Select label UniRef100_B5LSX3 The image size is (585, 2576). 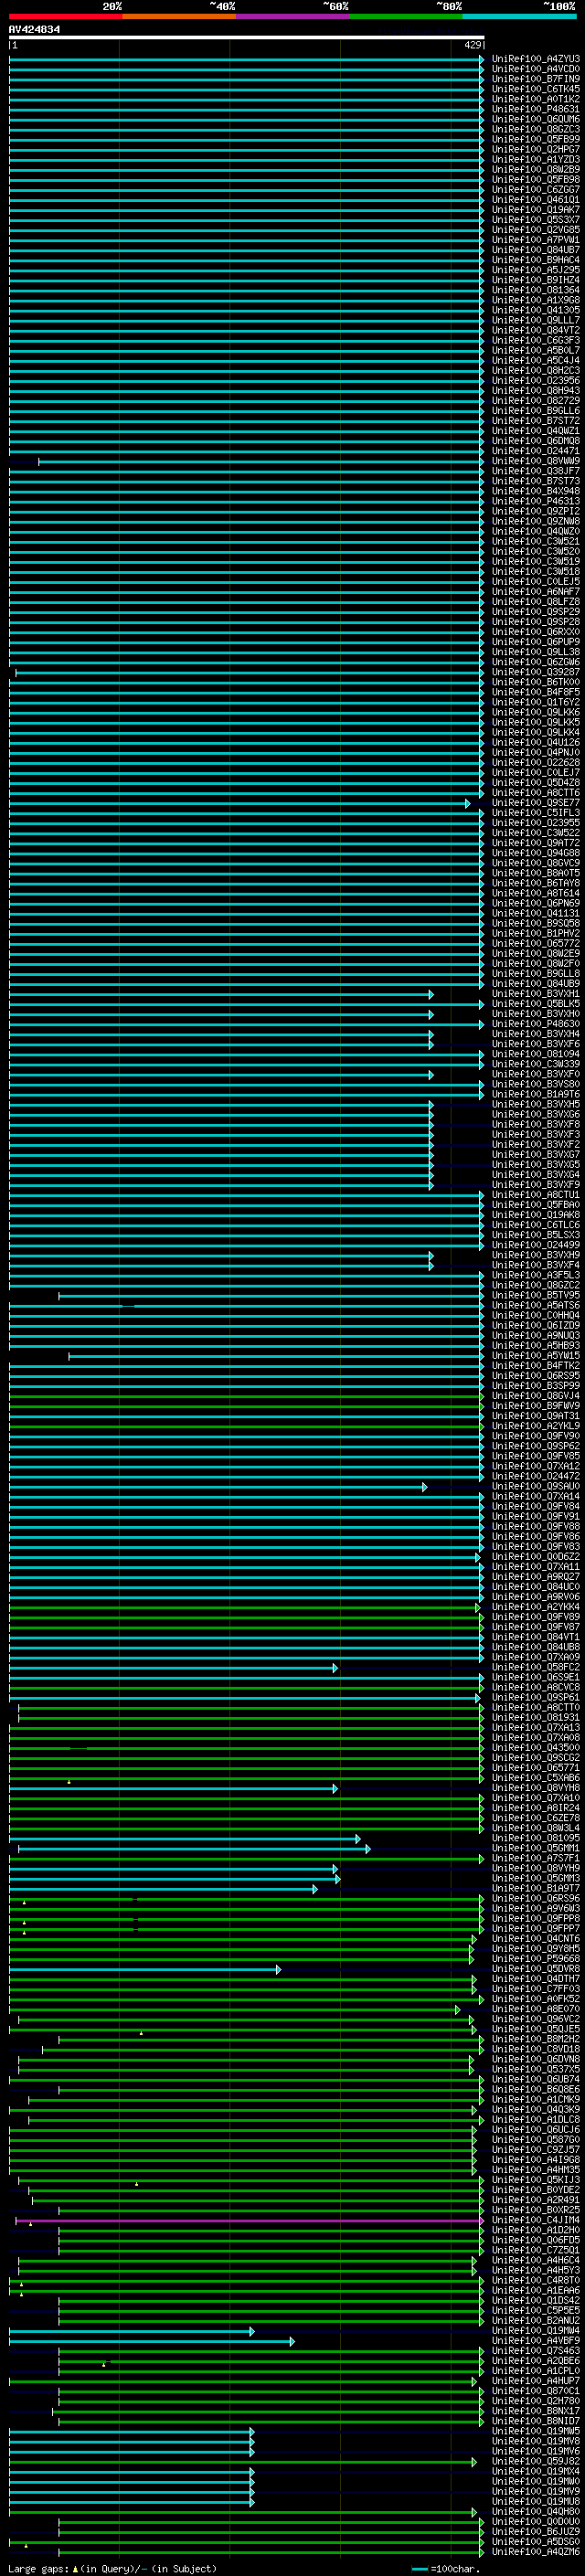(x=536, y=1235)
